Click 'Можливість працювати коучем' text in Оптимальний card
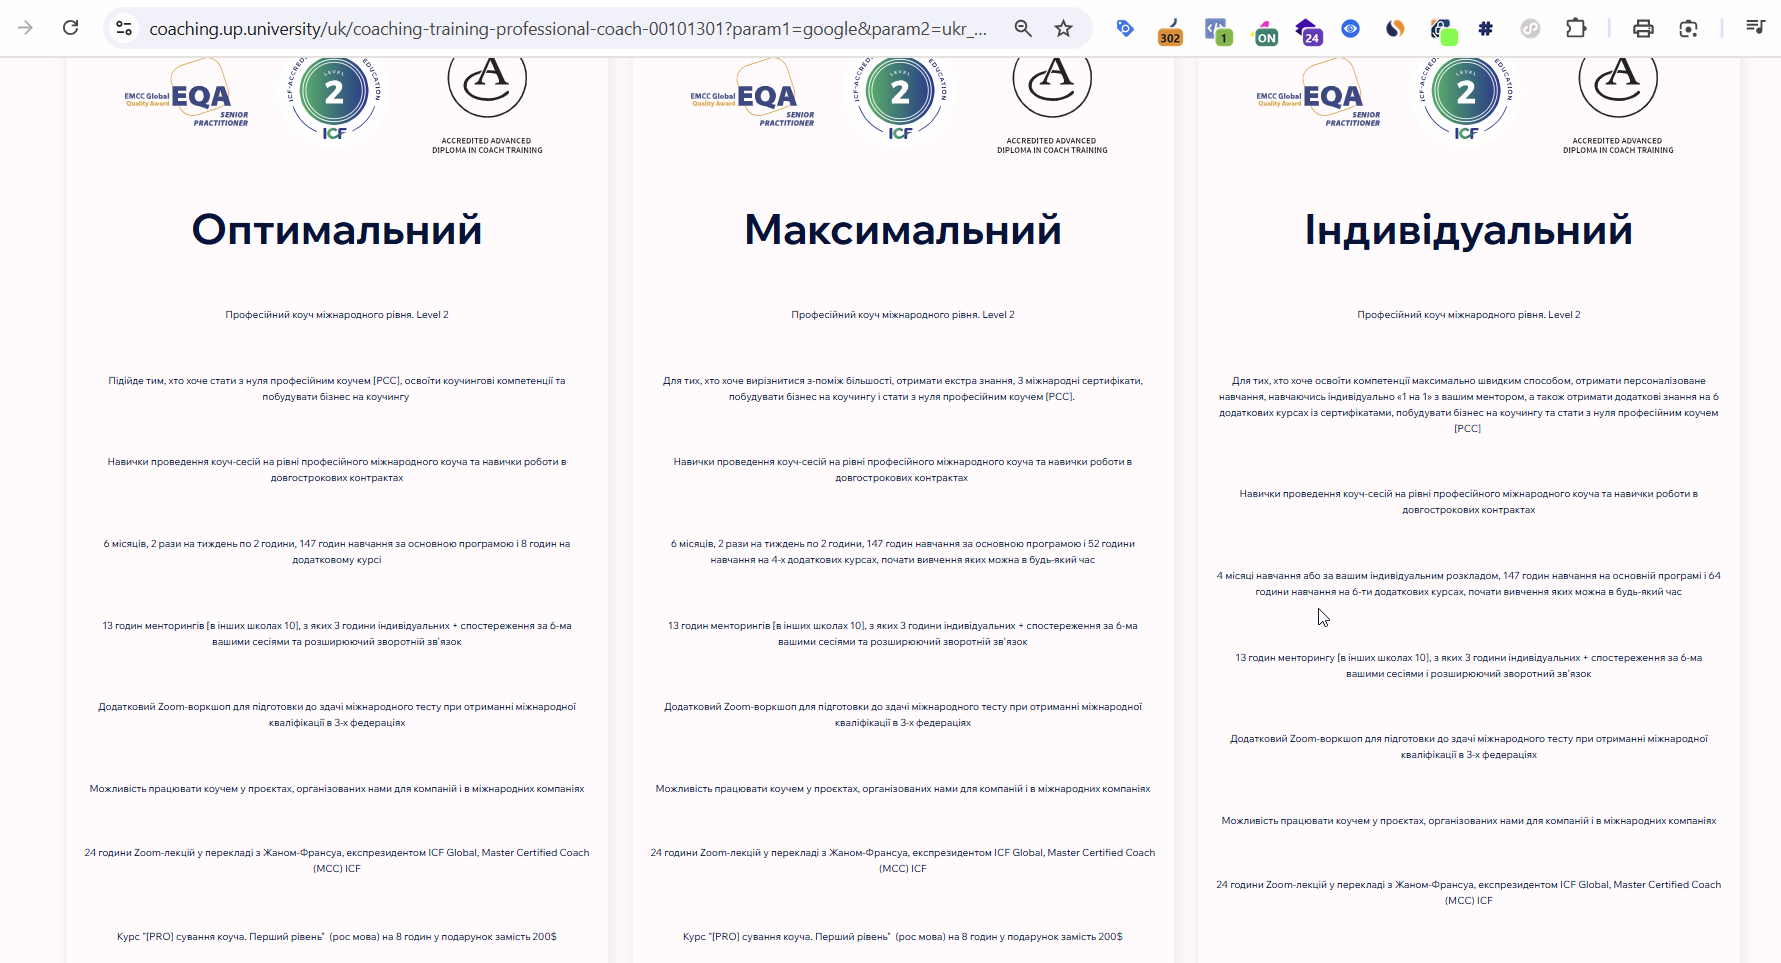This screenshot has height=963, width=1781. pos(337,789)
